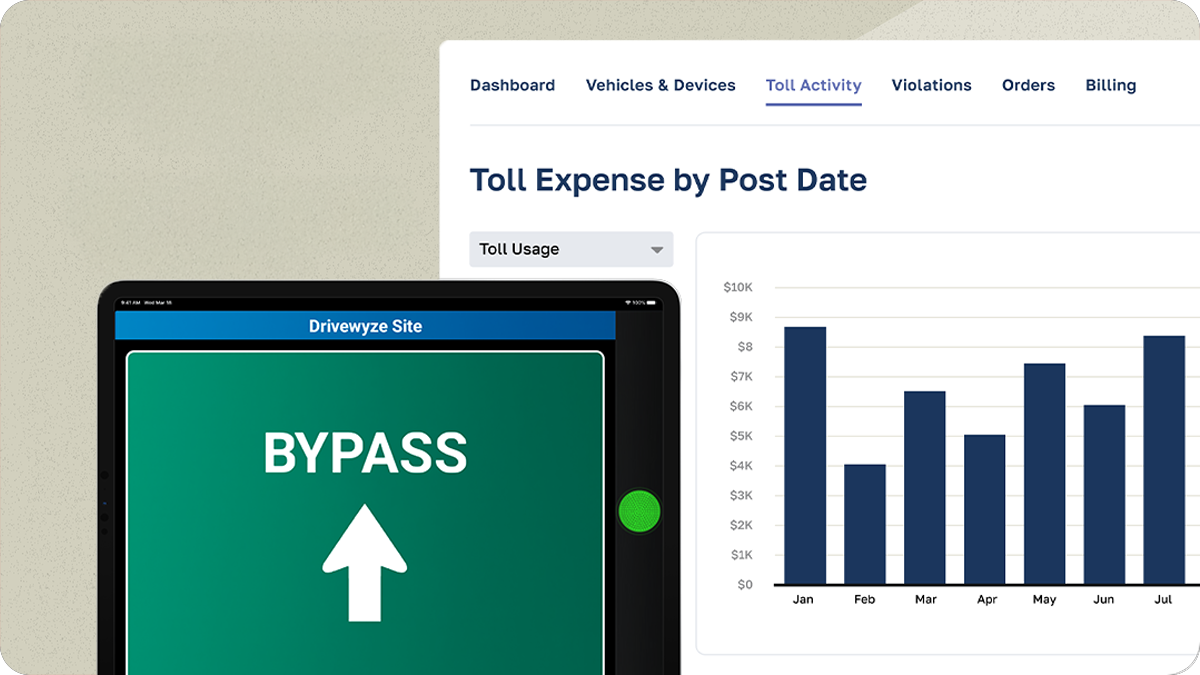Open the Billing page
Image resolution: width=1200 pixels, height=675 pixels.
click(x=1110, y=85)
